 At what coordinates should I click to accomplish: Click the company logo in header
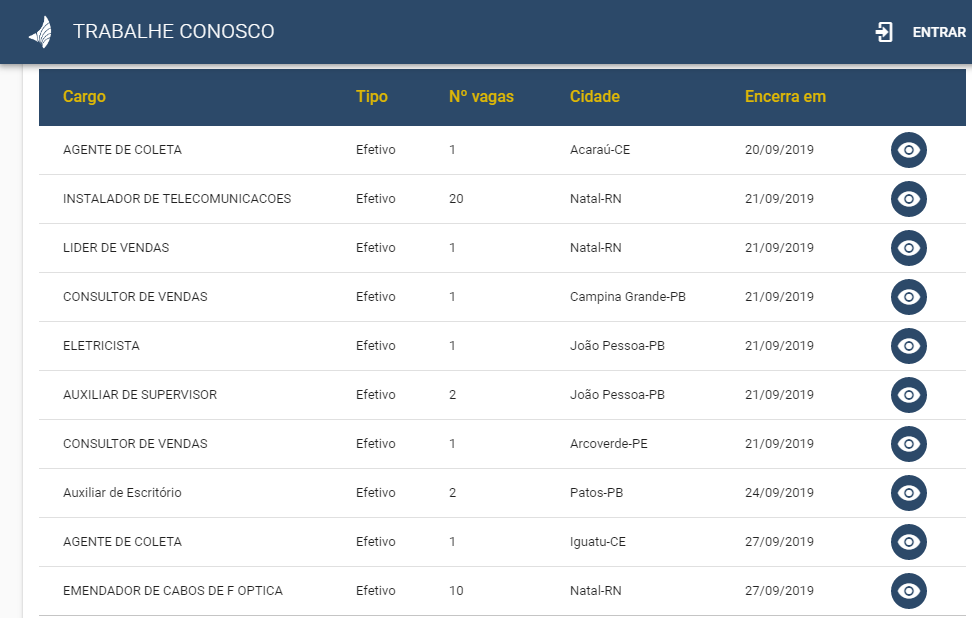[x=40, y=32]
